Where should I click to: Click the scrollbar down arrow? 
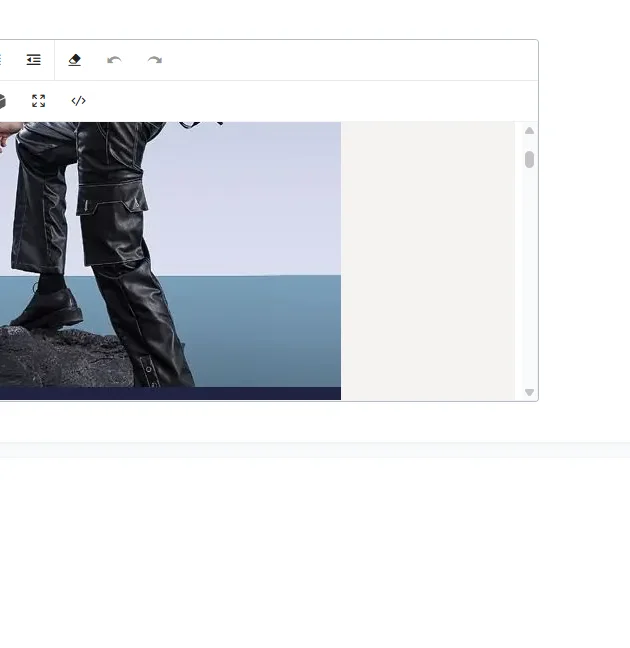point(529,392)
